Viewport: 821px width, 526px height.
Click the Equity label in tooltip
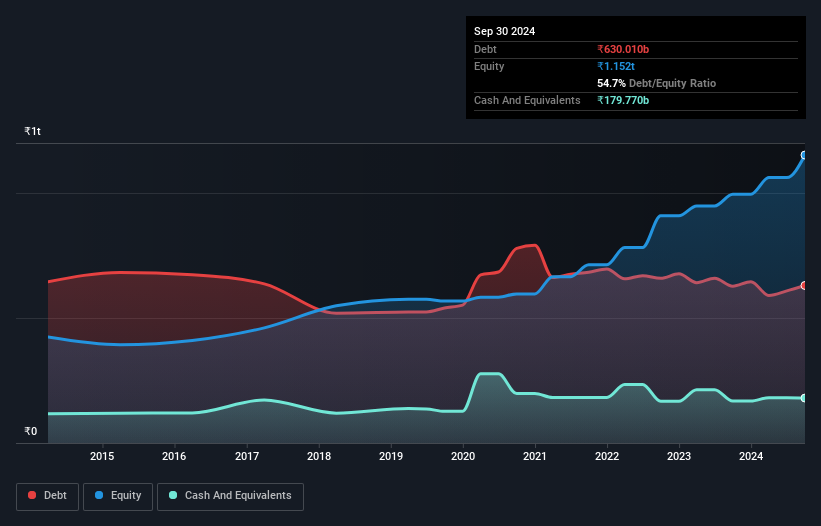(x=489, y=66)
